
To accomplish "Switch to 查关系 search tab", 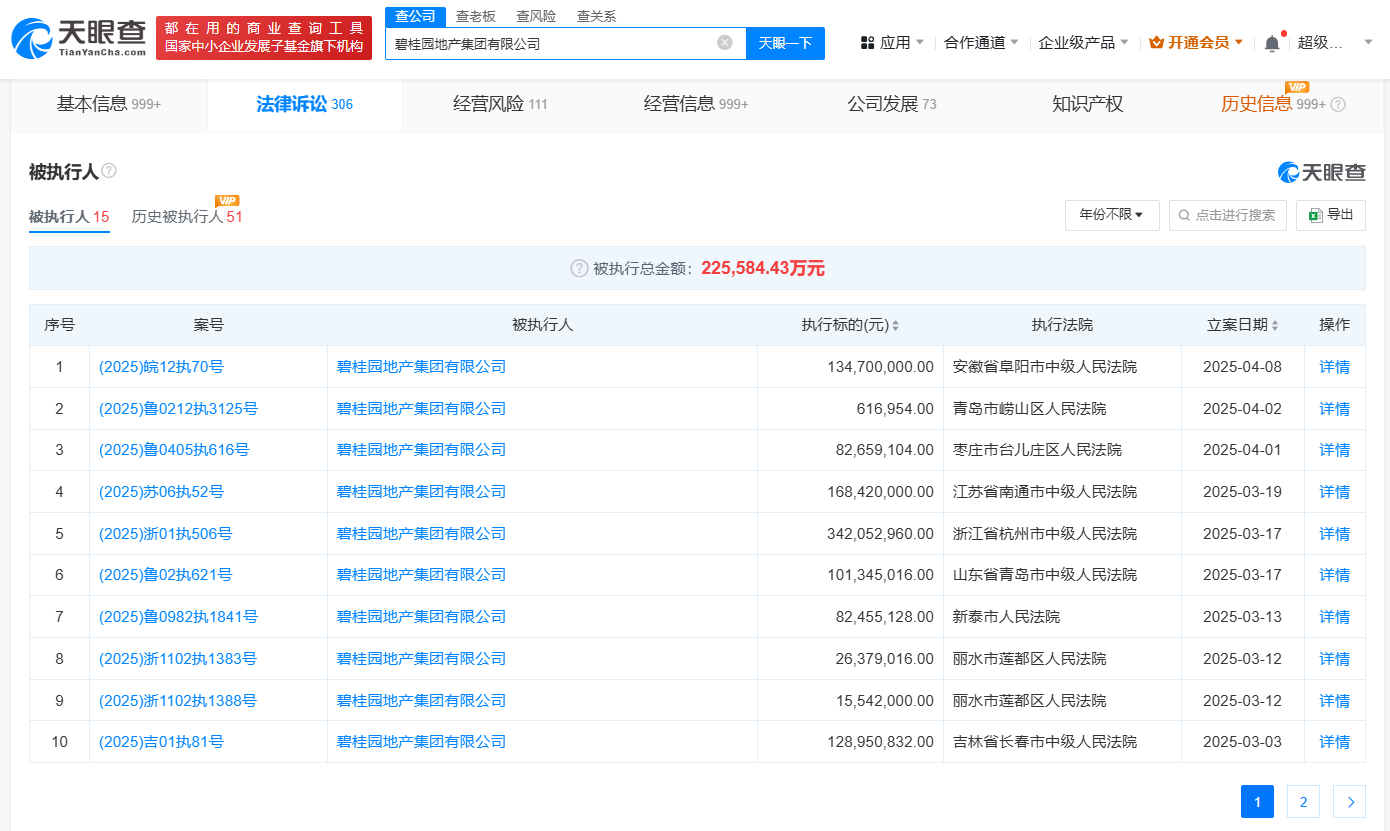I will 596,16.
